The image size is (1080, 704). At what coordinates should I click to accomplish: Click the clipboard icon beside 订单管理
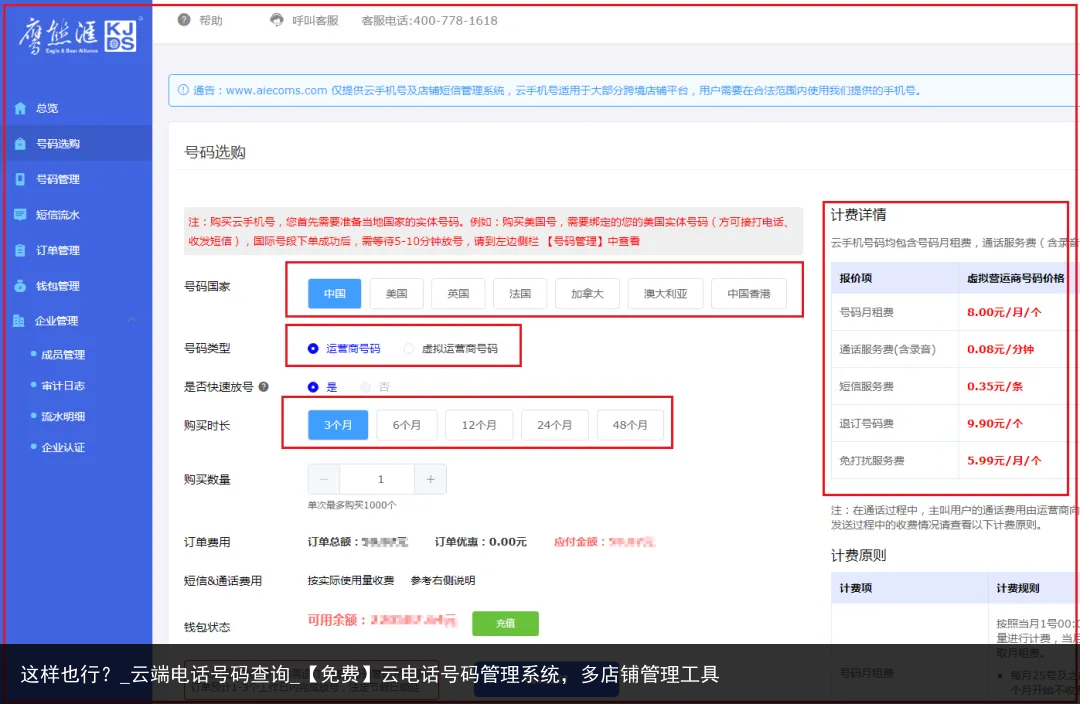[20, 250]
